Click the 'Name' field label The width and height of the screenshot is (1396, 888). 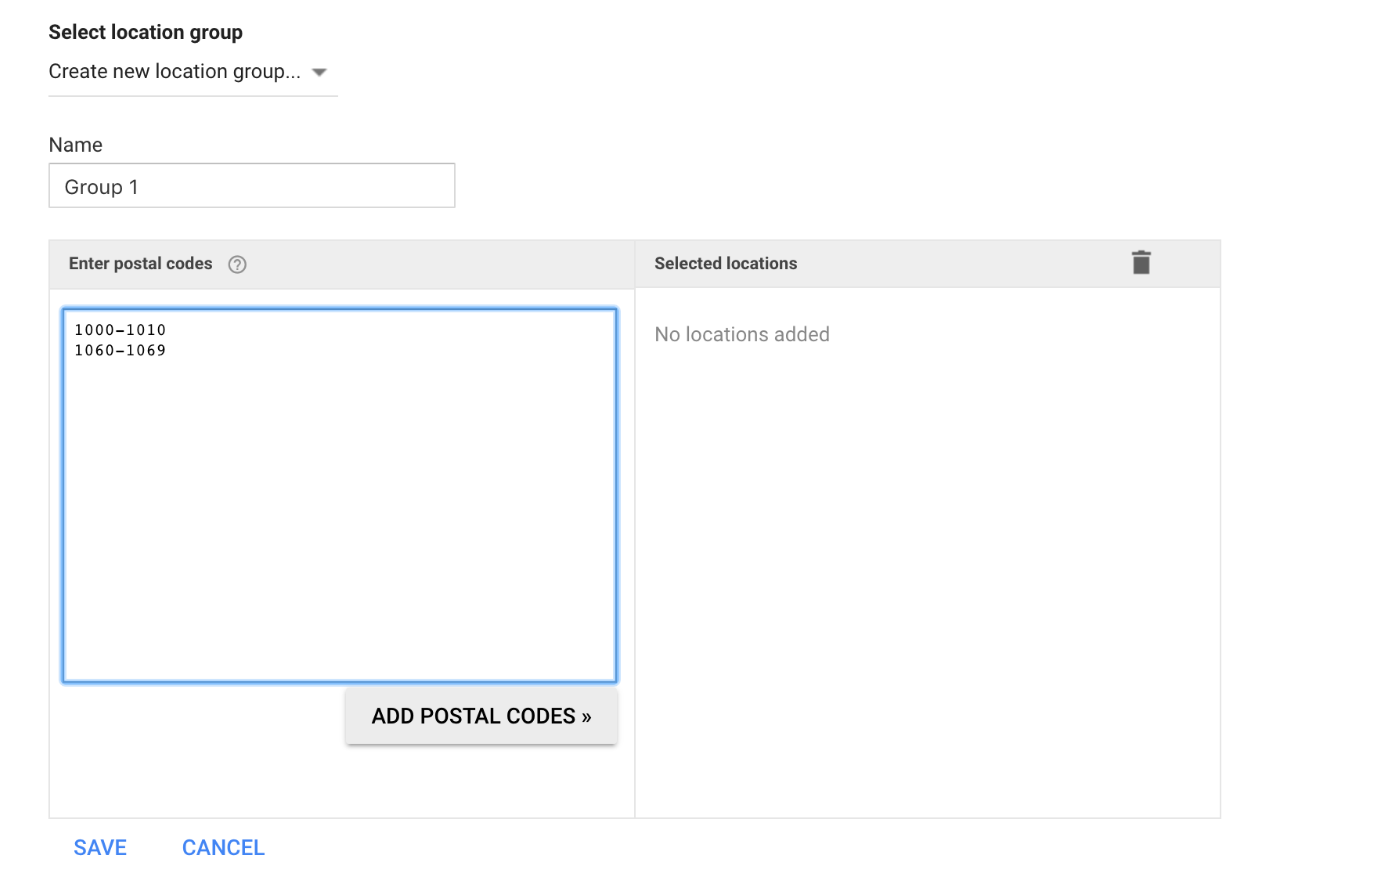(x=75, y=145)
